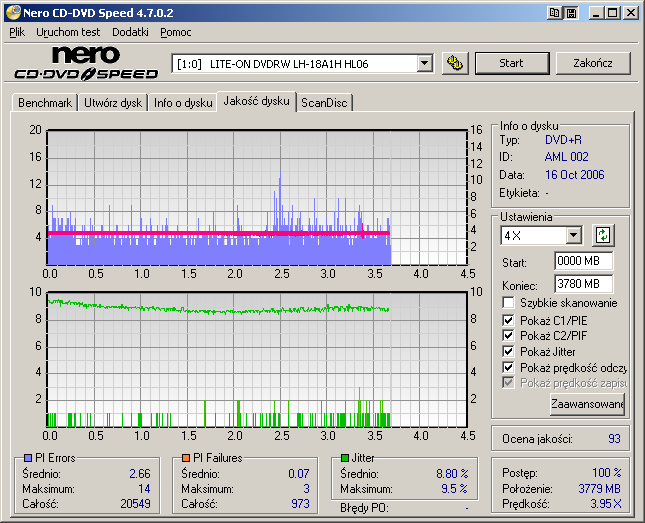
Task: Click the Ocena jakości value 93
Action: pos(614,439)
